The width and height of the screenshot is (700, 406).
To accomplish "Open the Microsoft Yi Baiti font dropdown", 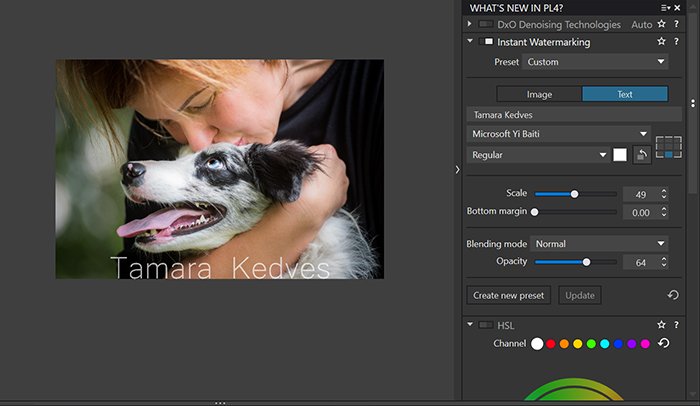I will tap(559, 134).
